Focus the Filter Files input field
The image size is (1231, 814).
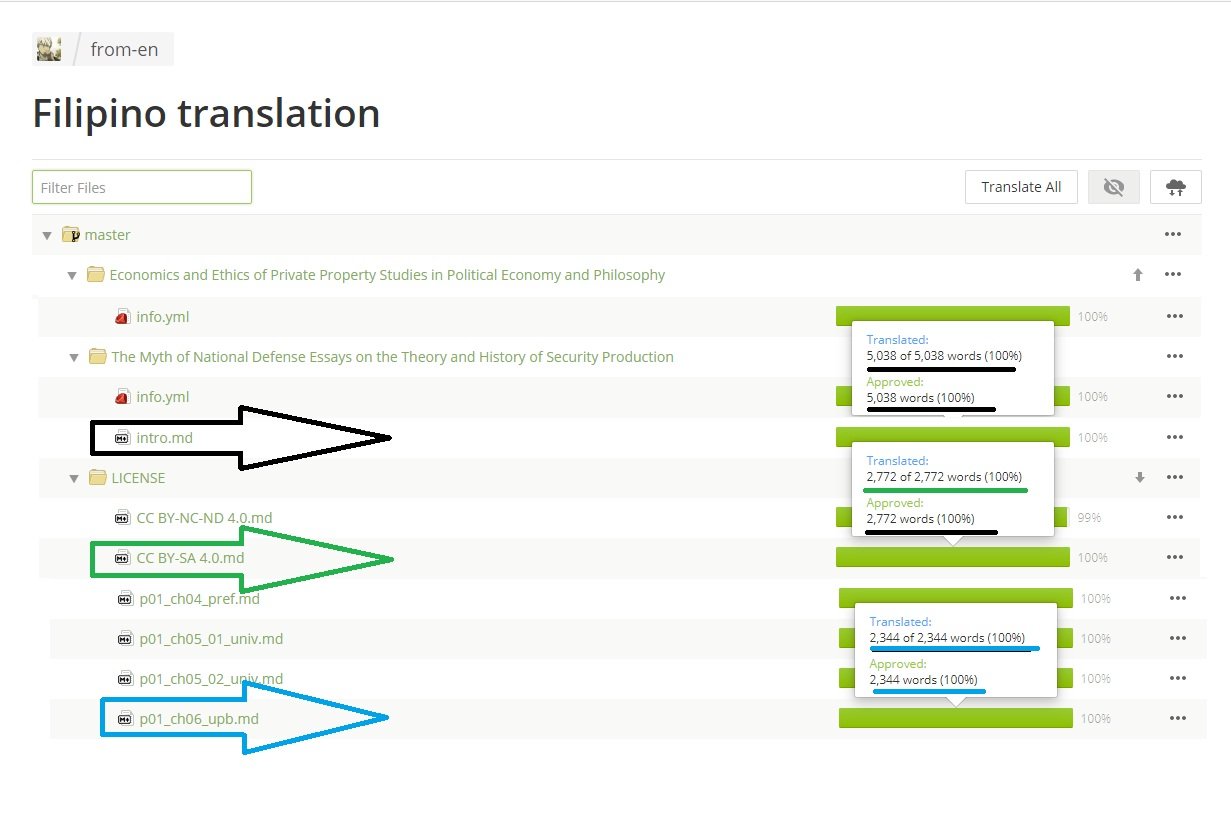tap(142, 187)
